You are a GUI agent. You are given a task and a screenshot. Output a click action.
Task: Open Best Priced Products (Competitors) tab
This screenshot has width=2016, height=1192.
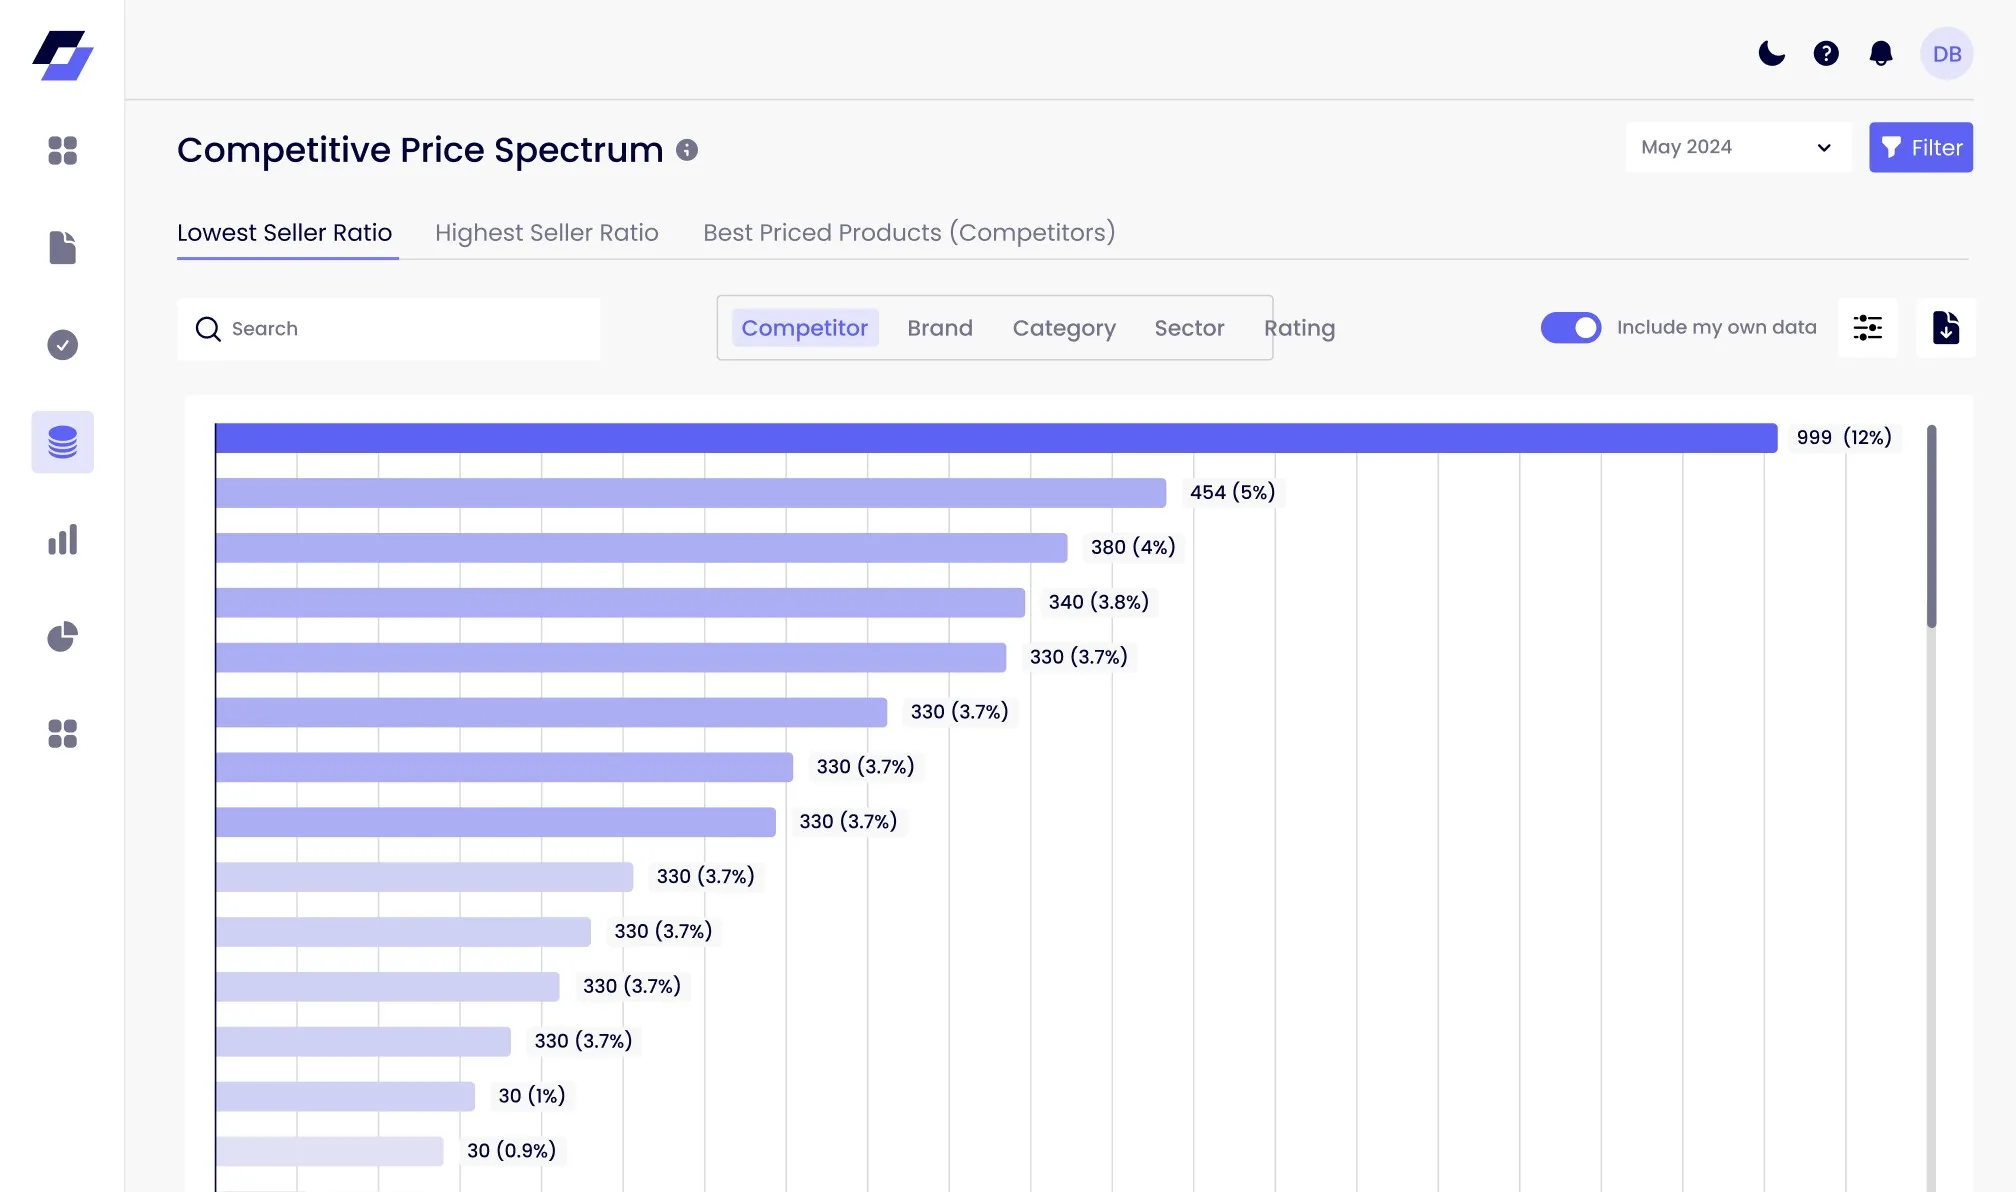[908, 233]
